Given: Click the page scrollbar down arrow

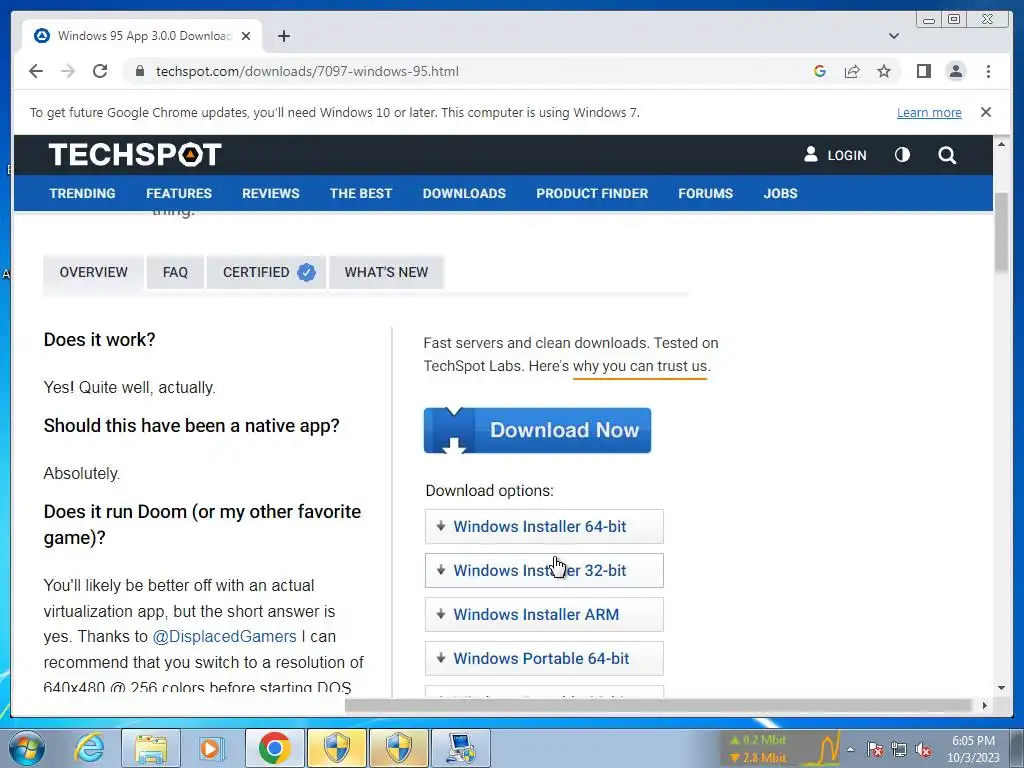Looking at the screenshot, I should coord(1001,688).
